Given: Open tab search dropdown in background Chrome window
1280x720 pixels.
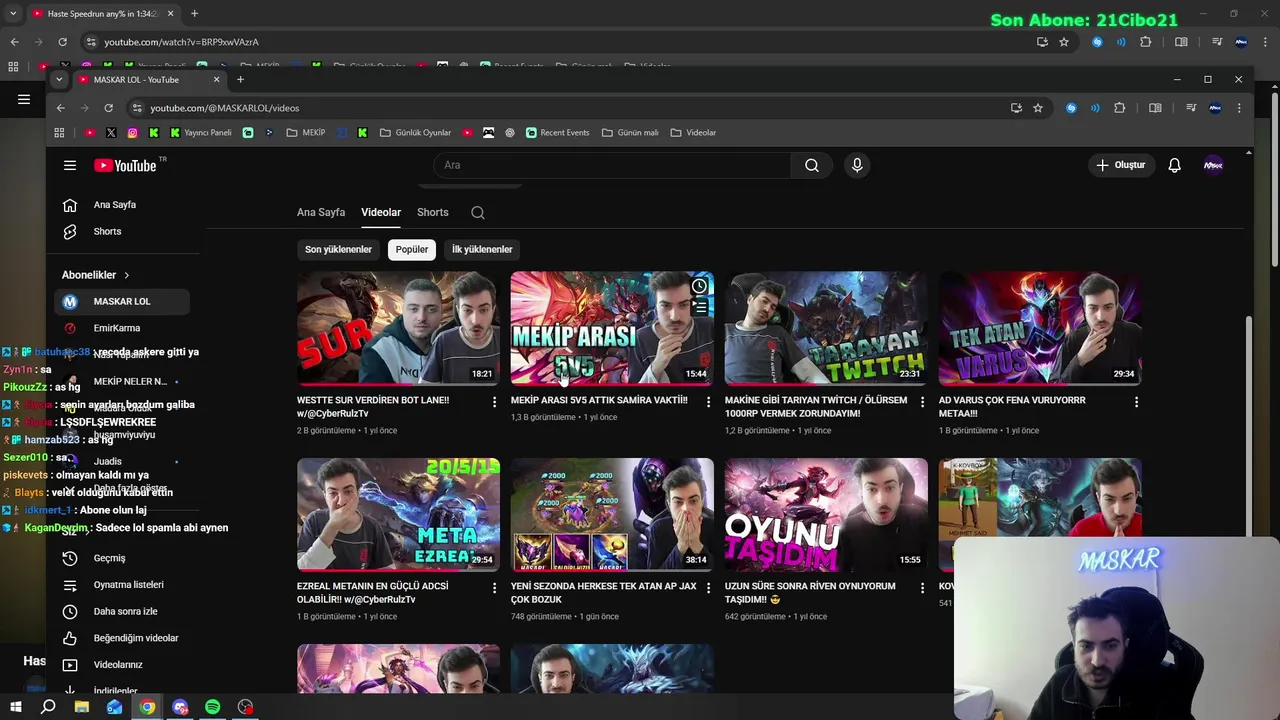Looking at the screenshot, I should [x=13, y=13].
